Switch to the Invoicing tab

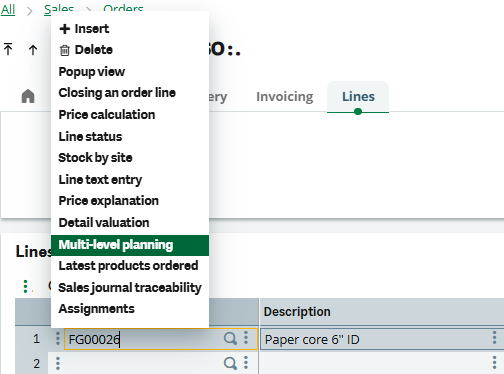(x=285, y=97)
